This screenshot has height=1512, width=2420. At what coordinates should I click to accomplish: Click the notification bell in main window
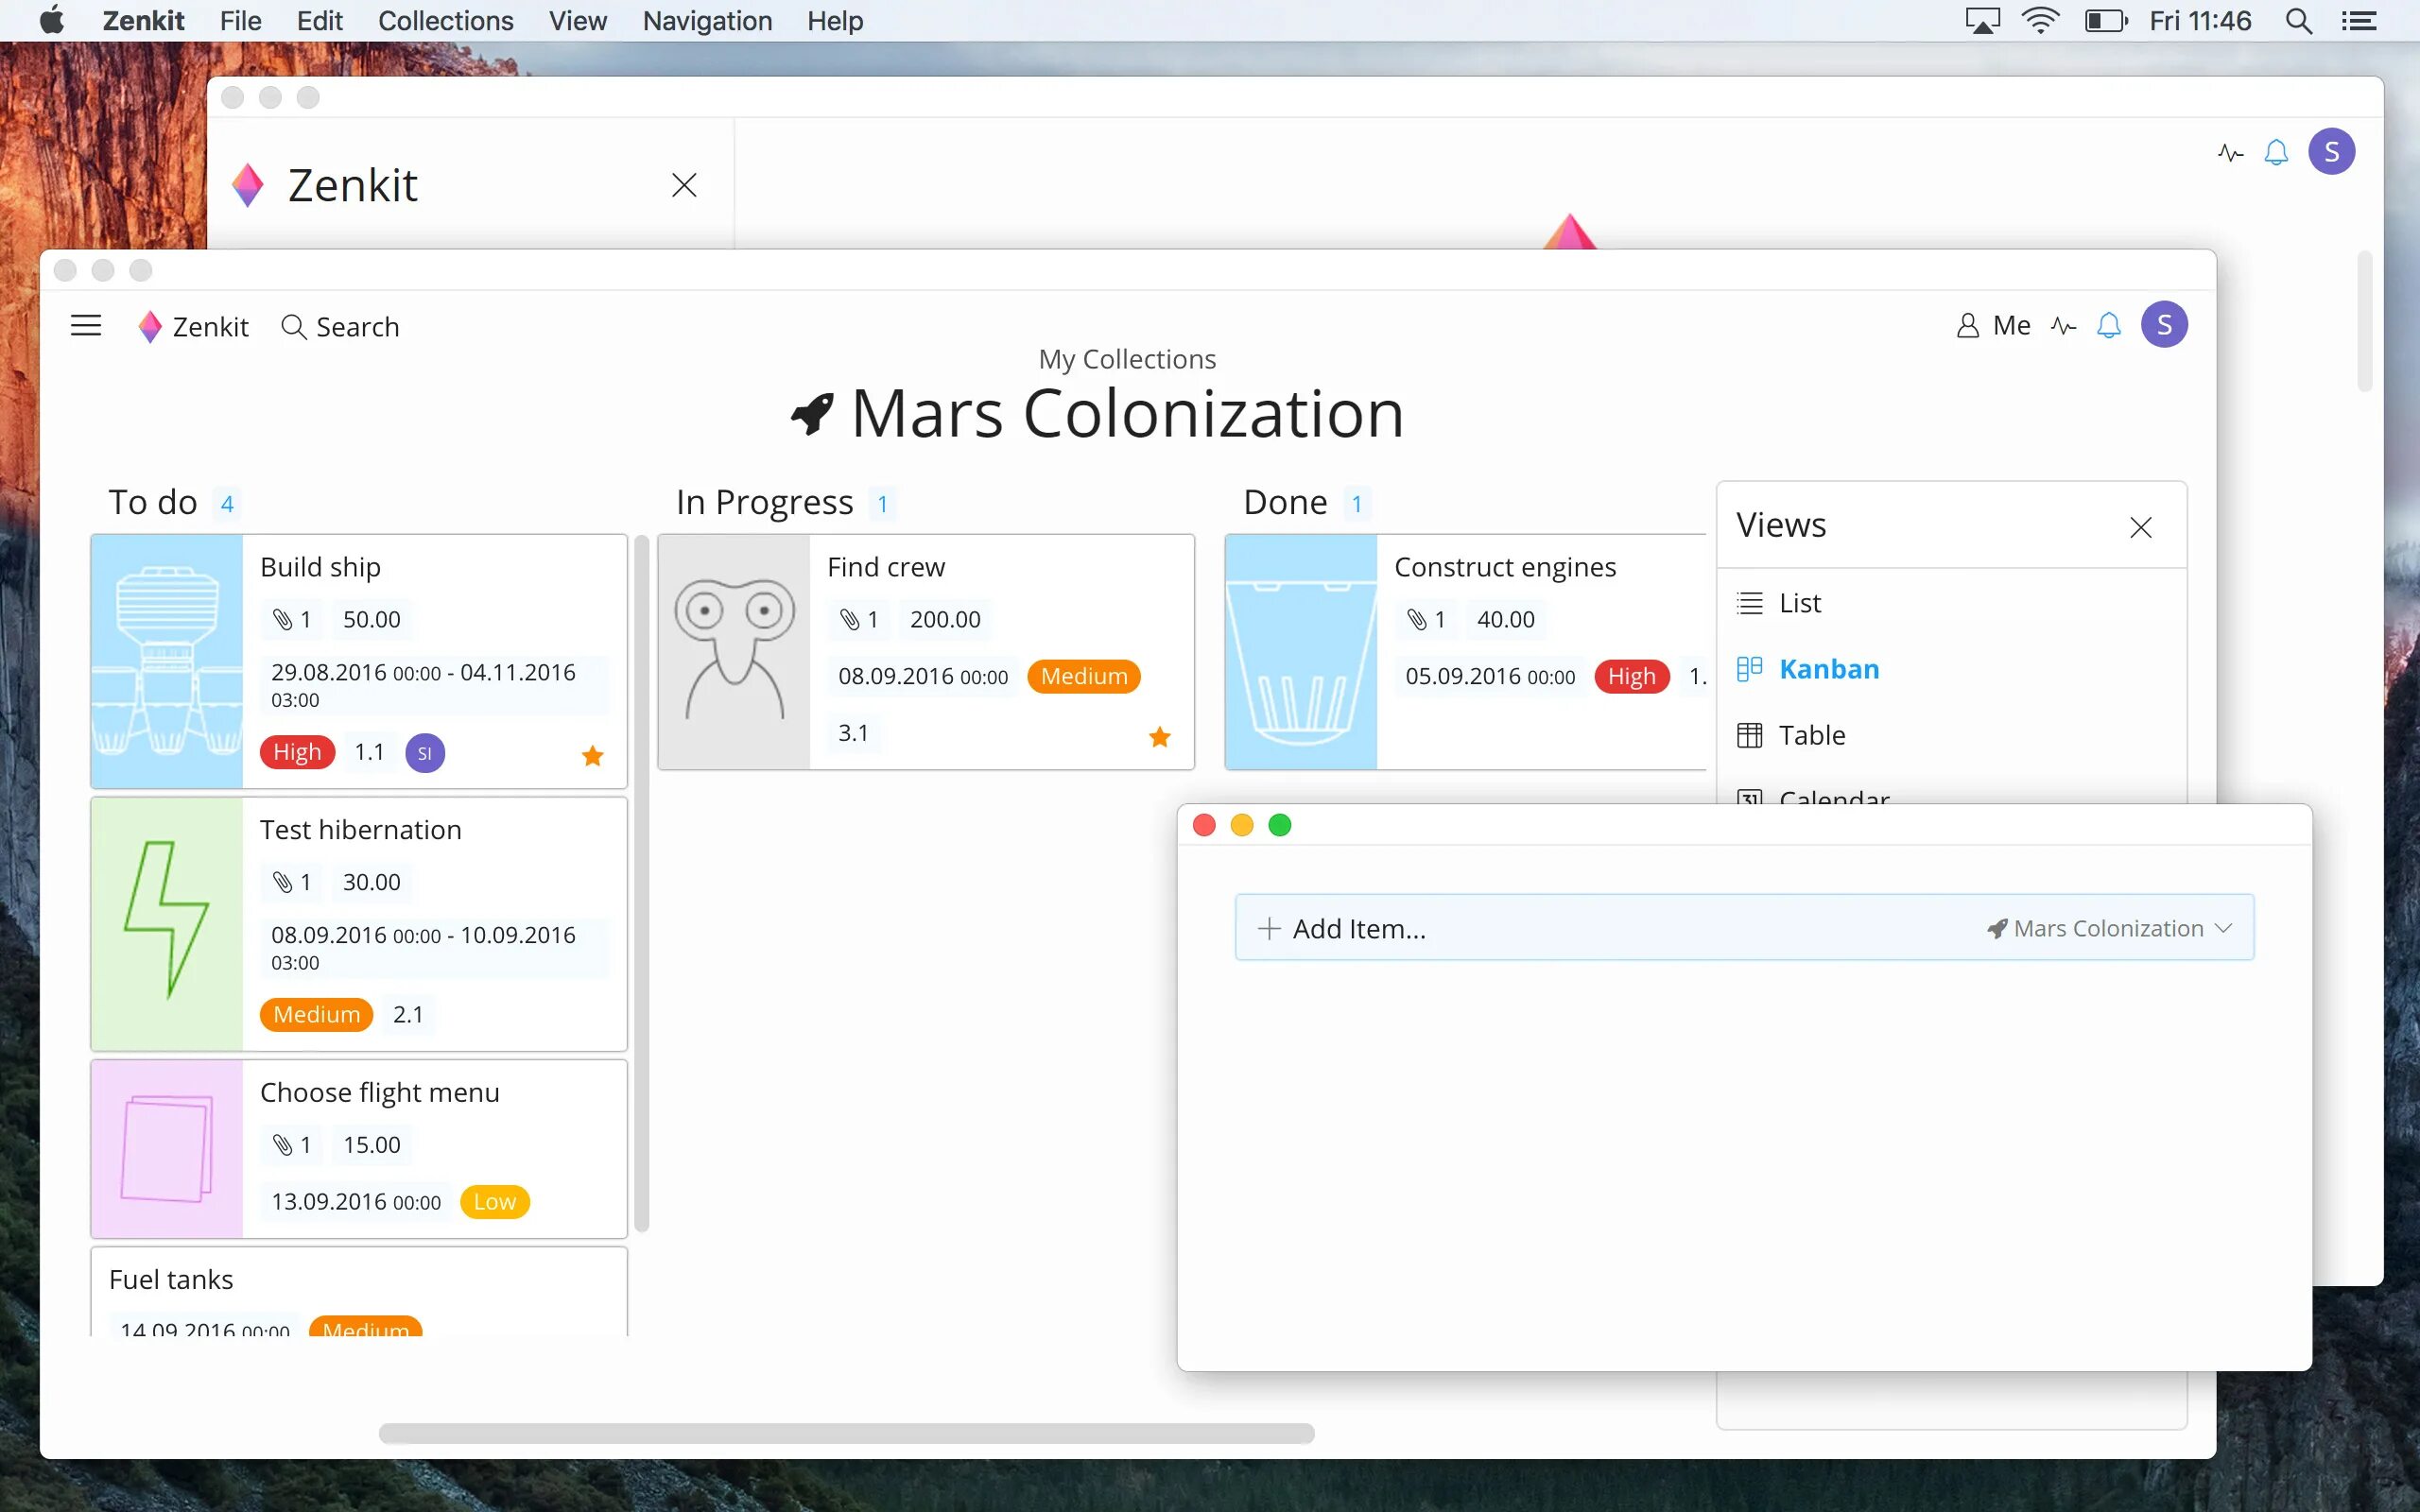[2108, 325]
